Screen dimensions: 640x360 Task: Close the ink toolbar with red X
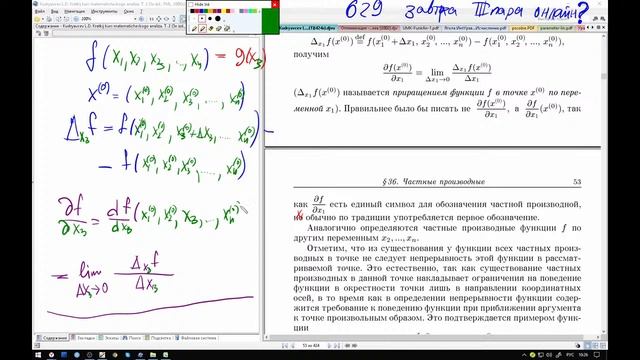pos(275,5)
